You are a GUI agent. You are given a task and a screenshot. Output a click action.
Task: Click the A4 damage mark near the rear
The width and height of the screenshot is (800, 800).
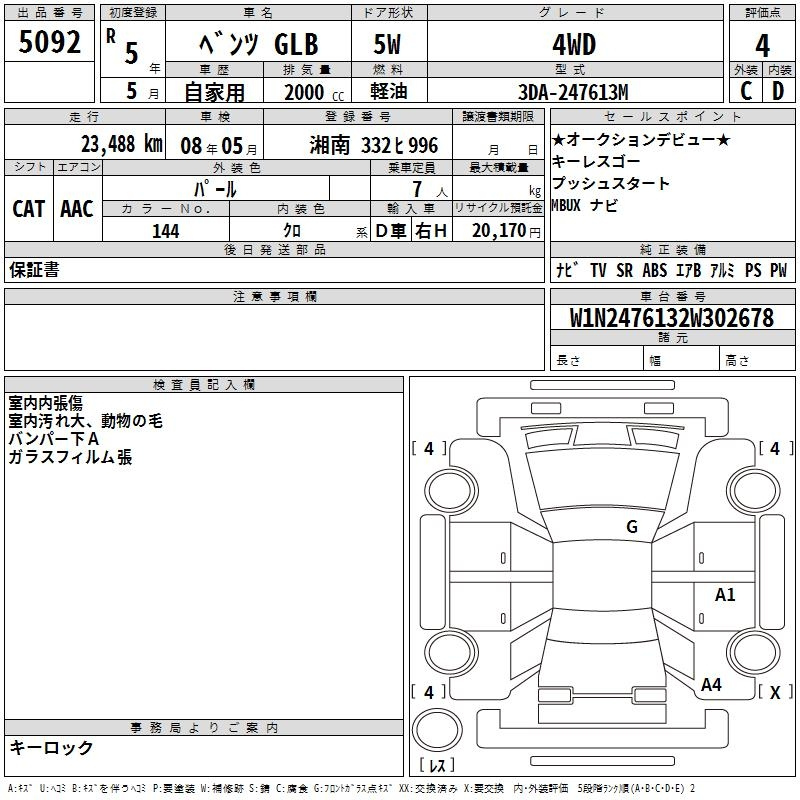coord(711,685)
